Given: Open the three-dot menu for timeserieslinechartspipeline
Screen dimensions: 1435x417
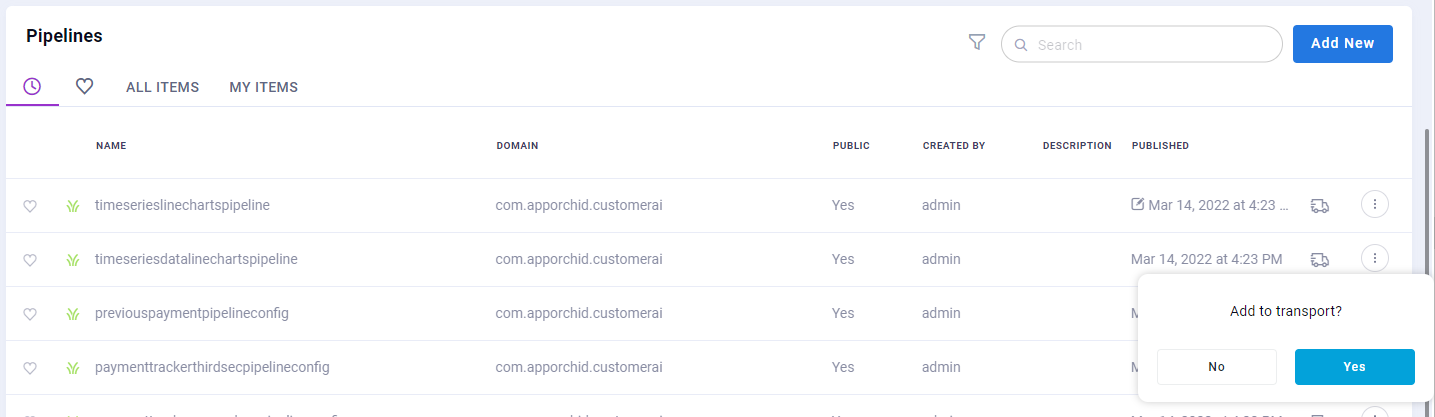Looking at the screenshot, I should point(1375,205).
